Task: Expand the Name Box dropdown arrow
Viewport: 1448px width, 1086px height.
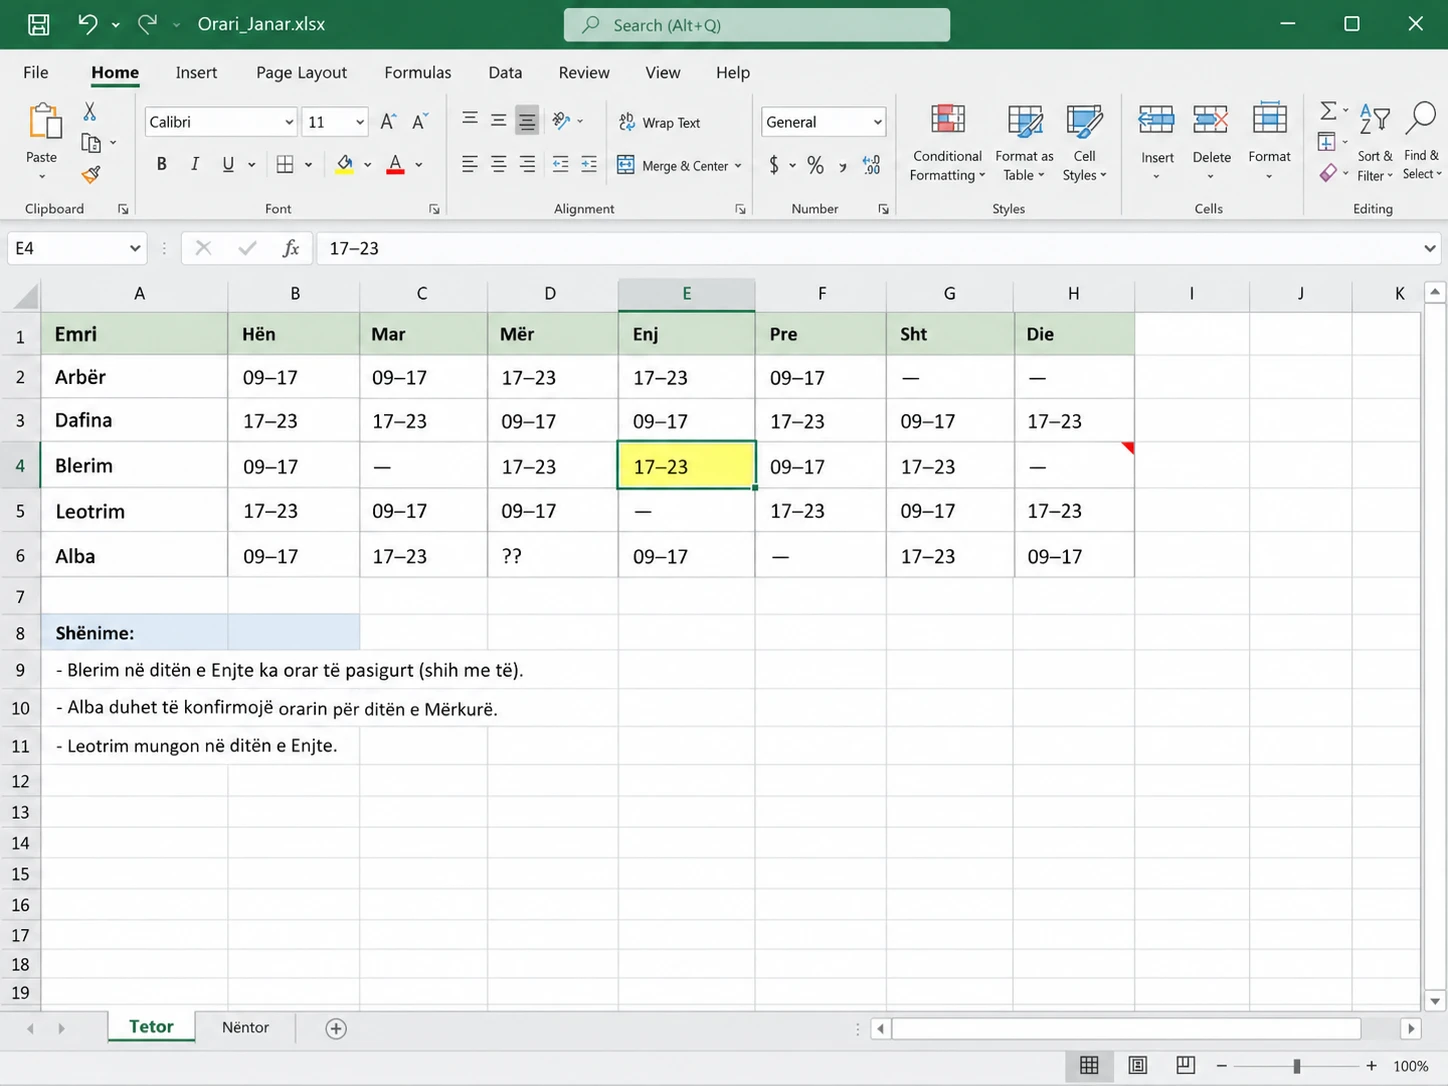Action: point(135,248)
